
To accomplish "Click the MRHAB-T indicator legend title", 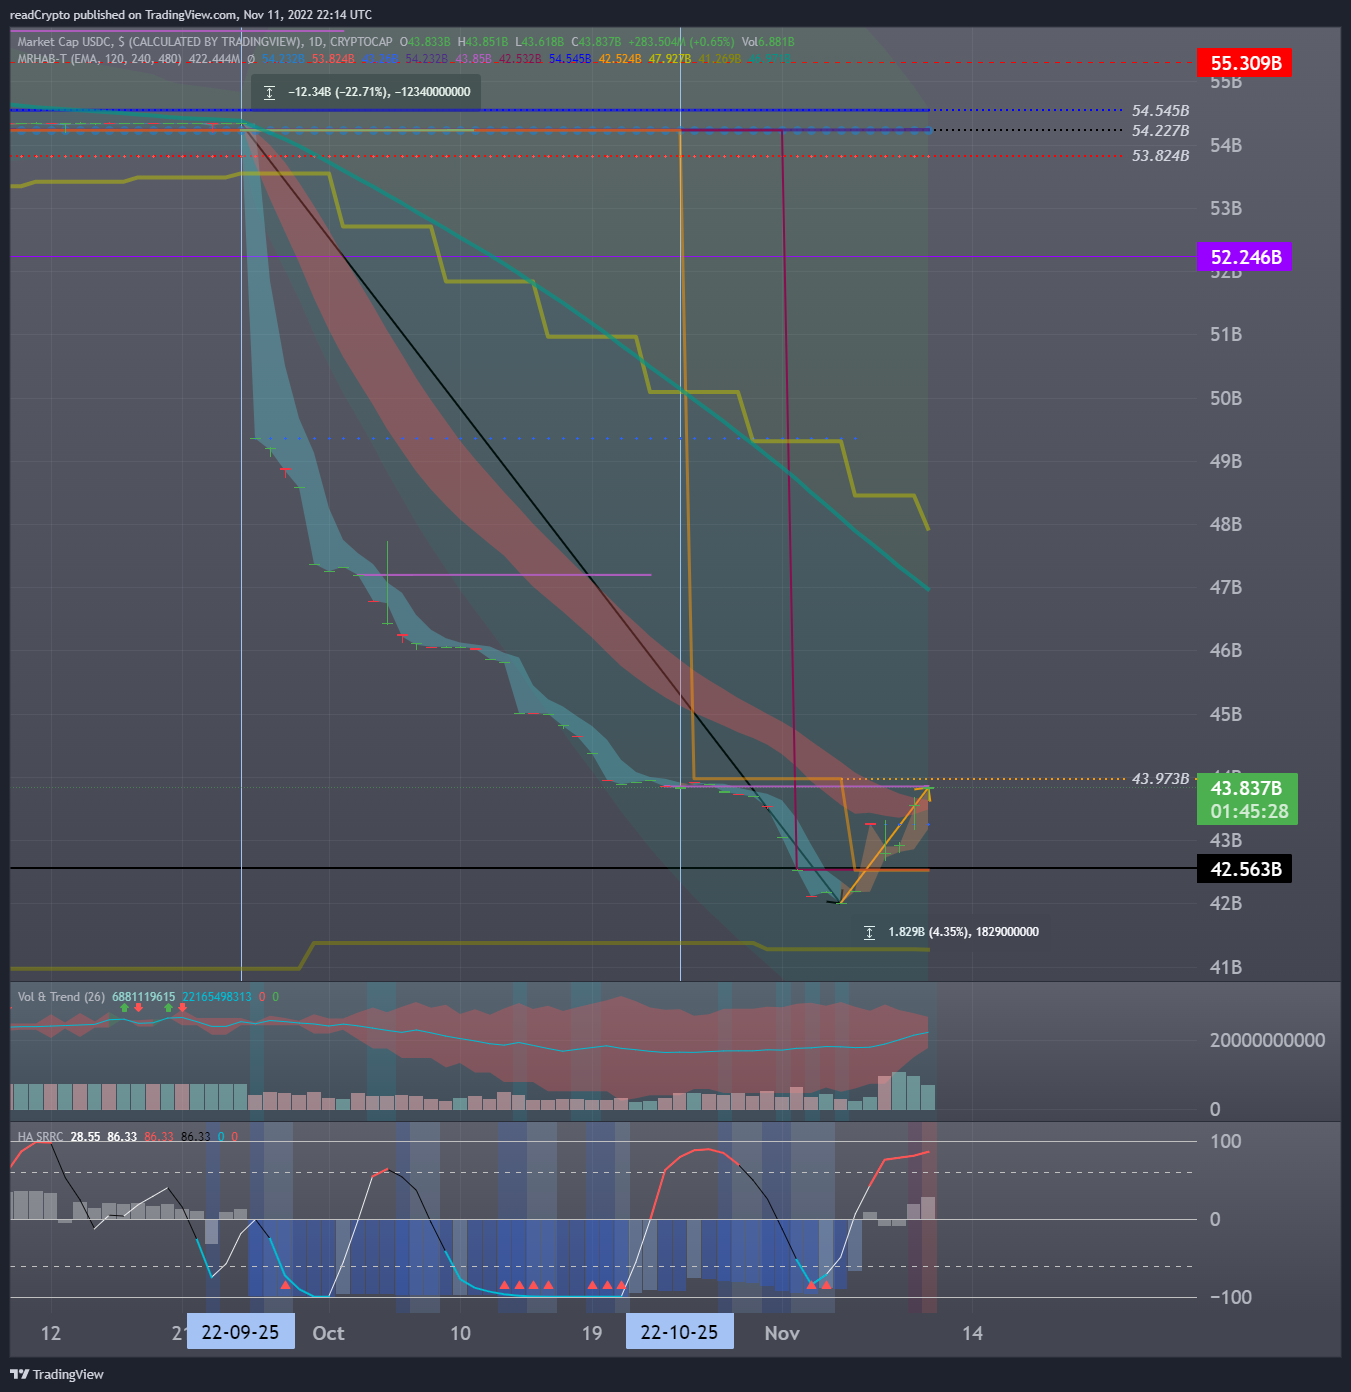I will coord(99,59).
